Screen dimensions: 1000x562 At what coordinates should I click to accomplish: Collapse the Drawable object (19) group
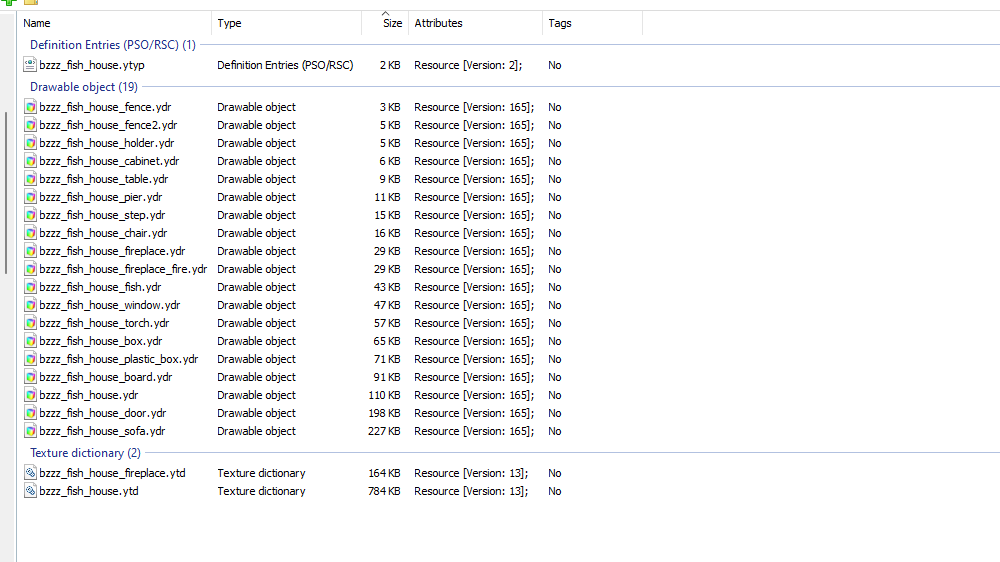pyautogui.click(x=84, y=87)
